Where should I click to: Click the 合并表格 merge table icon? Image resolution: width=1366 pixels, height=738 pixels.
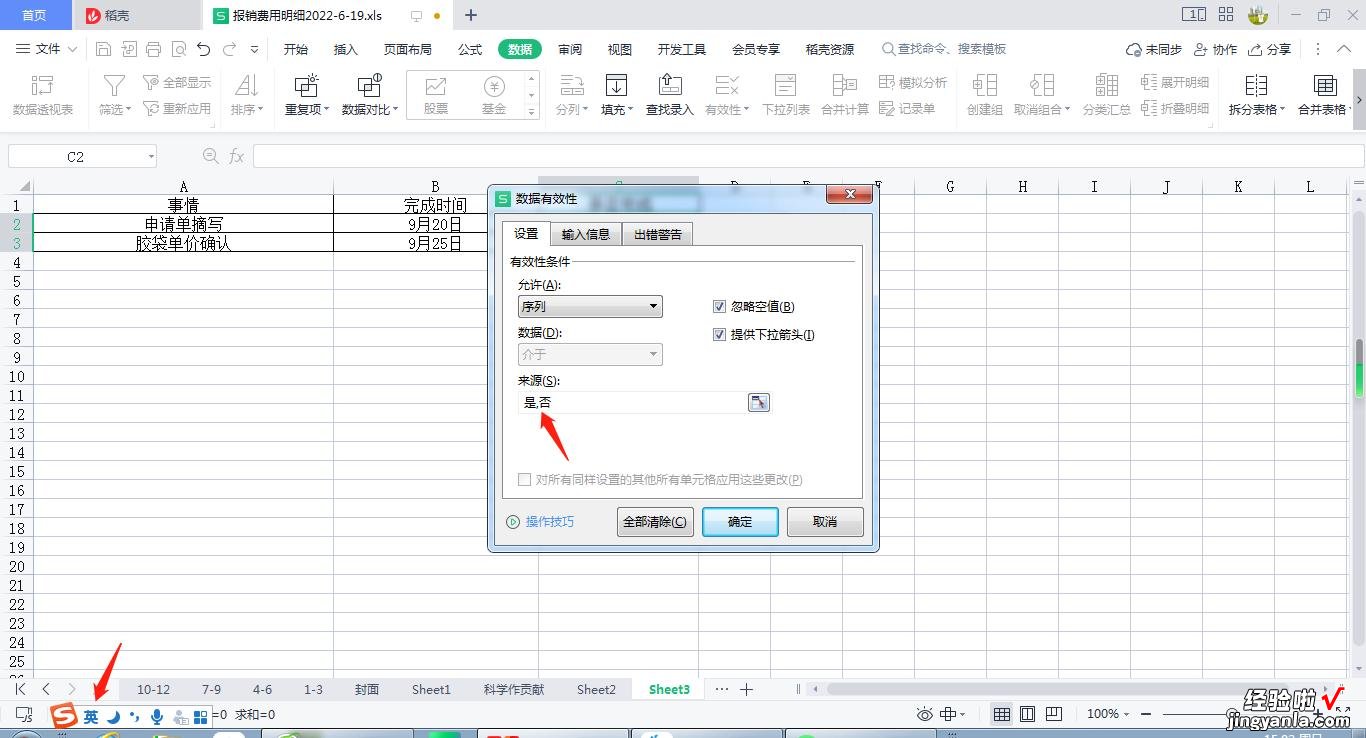[1326, 86]
